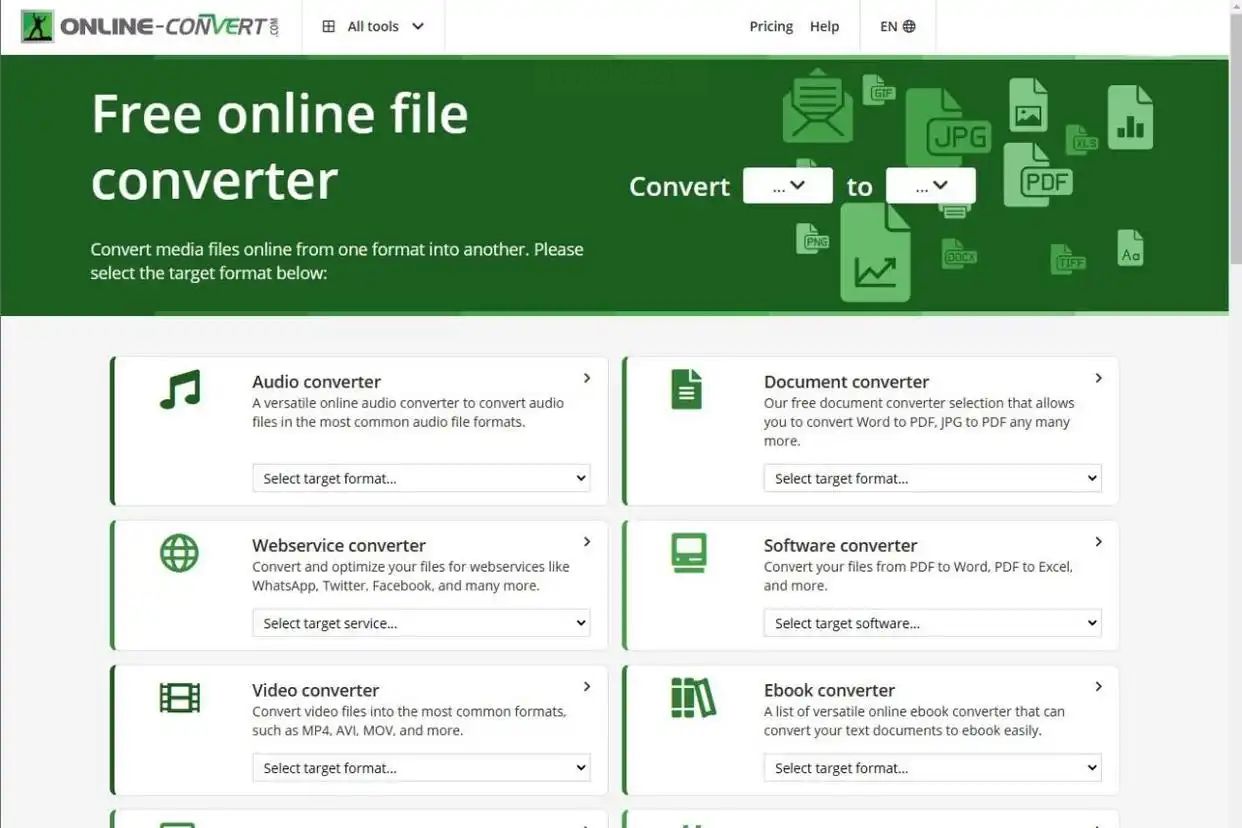
Task: Click the globe icon next to EN
Action: click(909, 27)
